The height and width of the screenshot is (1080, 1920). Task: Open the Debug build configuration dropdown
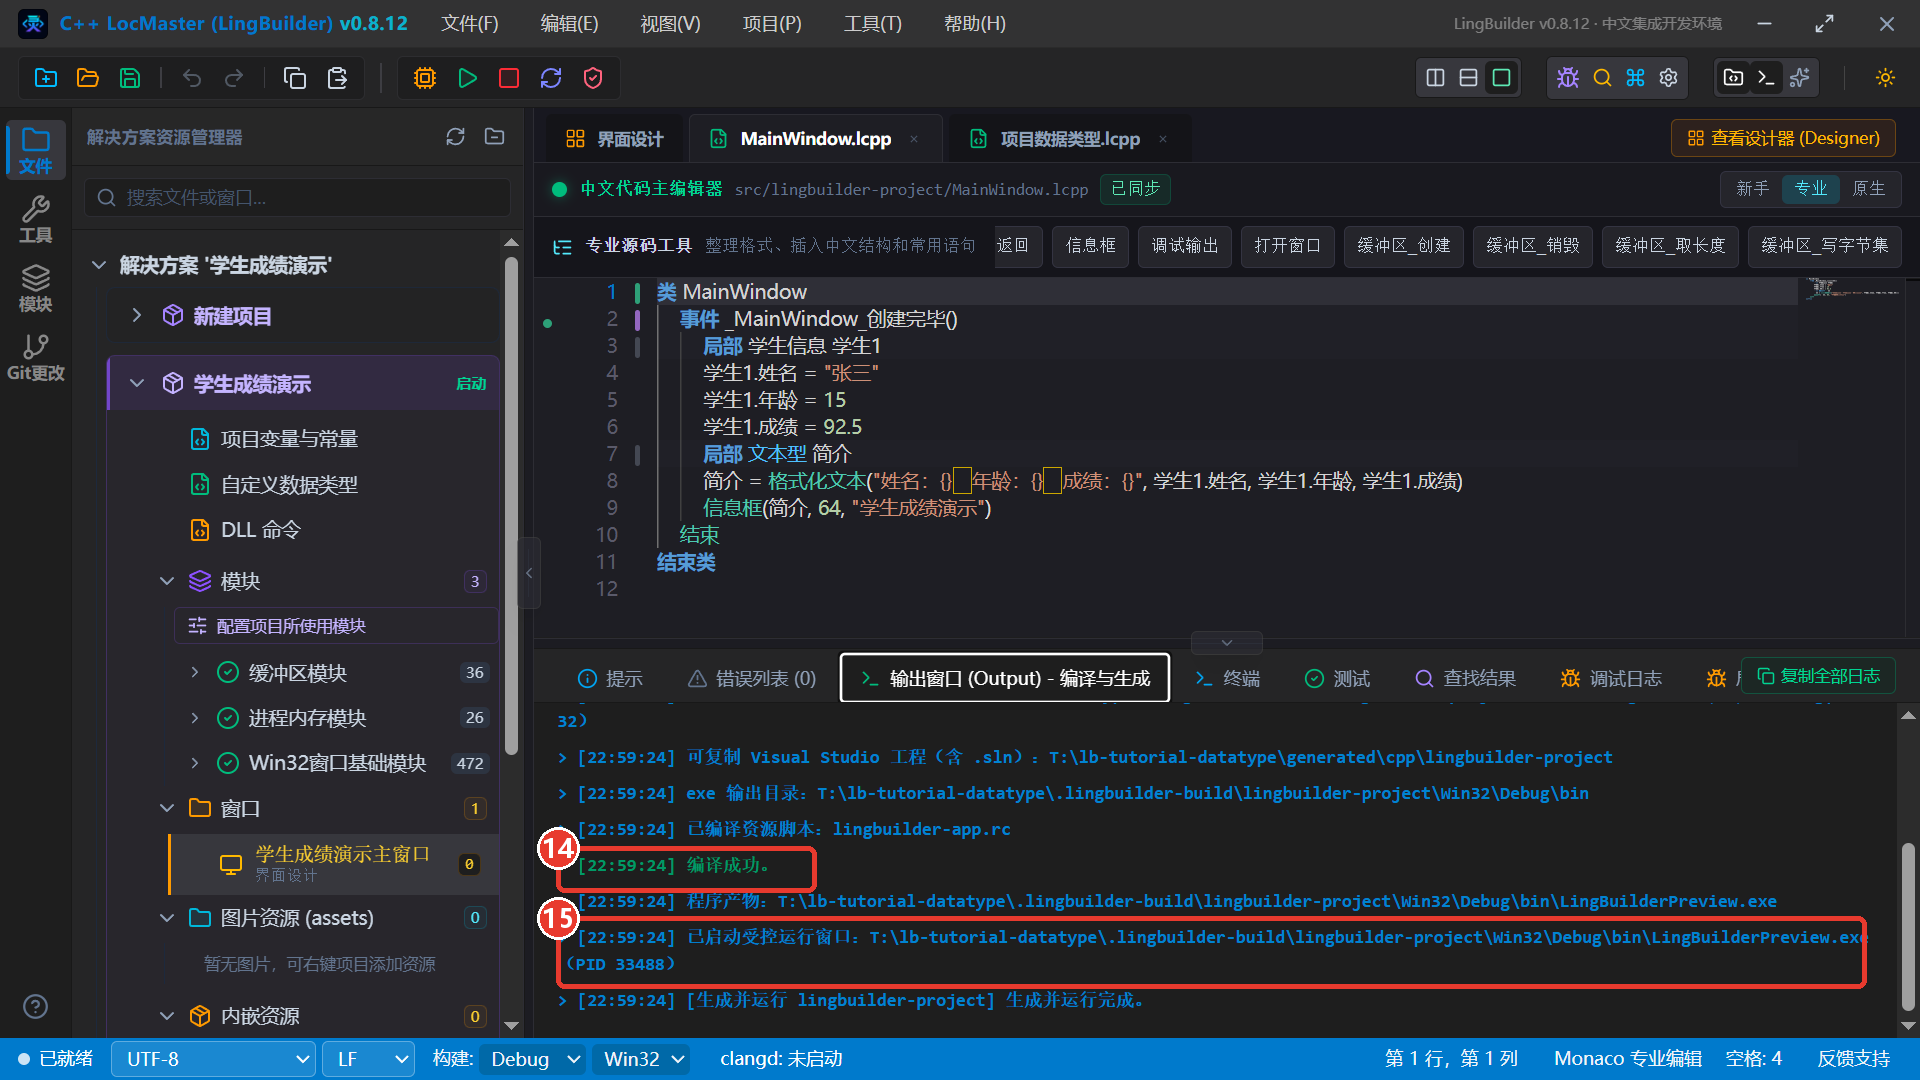tap(533, 1059)
